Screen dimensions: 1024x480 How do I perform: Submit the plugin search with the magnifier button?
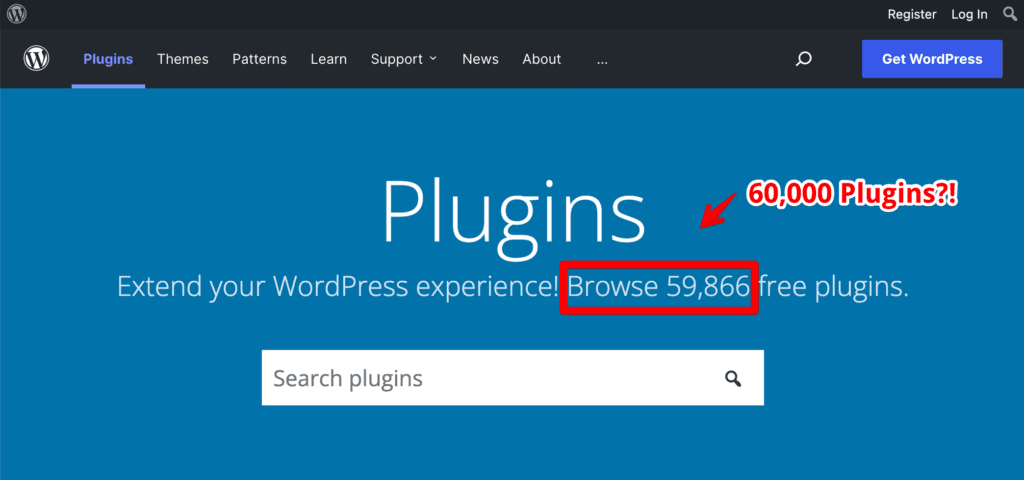(733, 378)
